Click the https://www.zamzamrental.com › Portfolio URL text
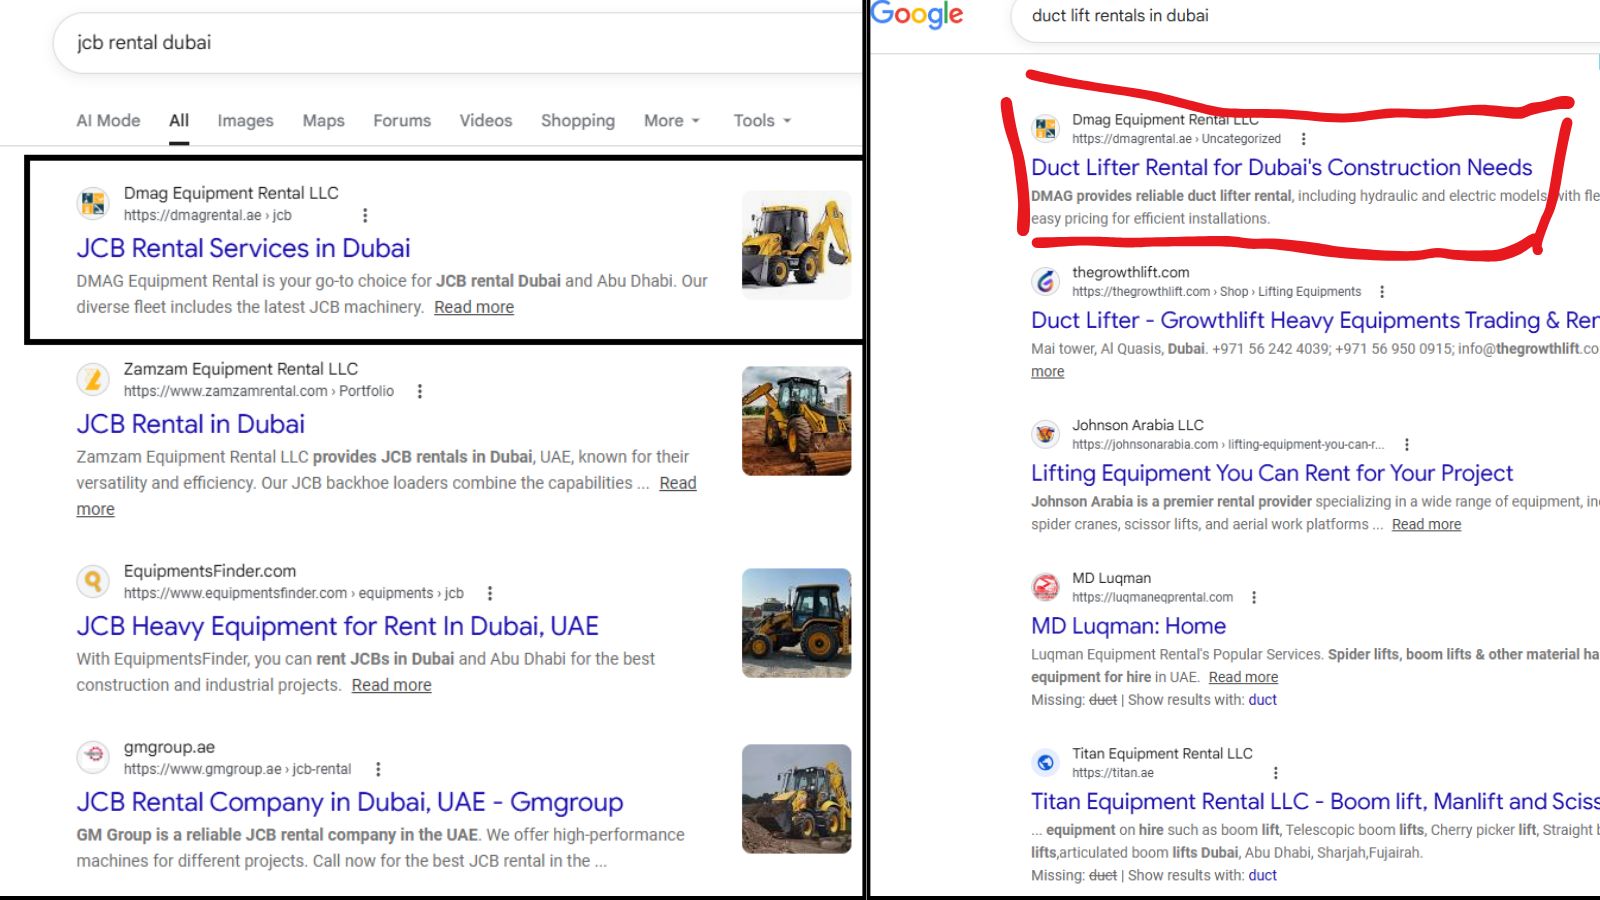Image resolution: width=1600 pixels, height=900 pixels. pyautogui.click(x=258, y=391)
